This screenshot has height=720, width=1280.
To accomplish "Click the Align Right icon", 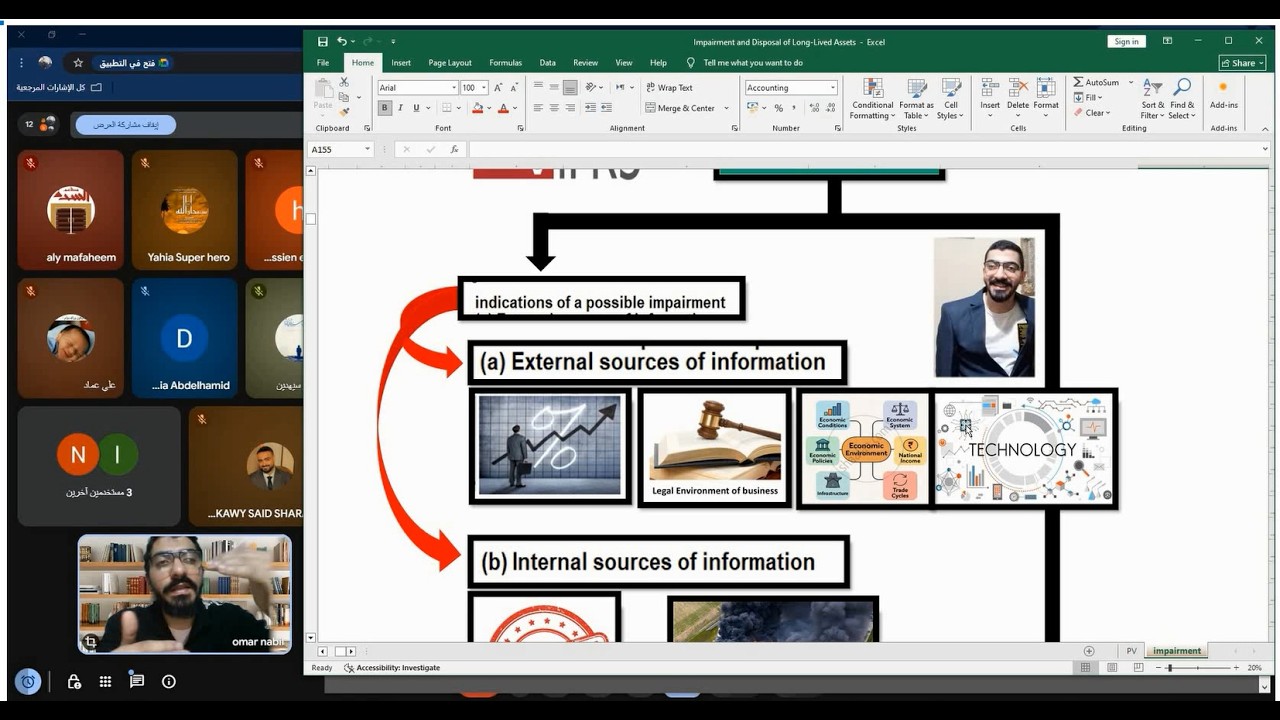I will click(x=570, y=108).
